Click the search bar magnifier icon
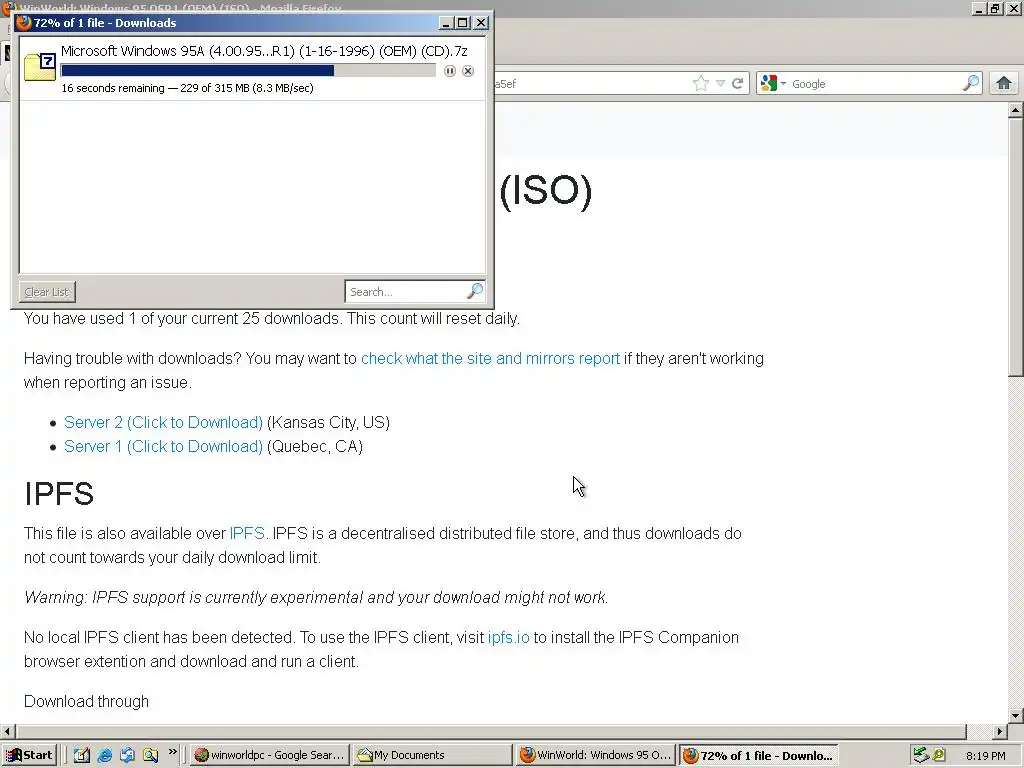 971,83
